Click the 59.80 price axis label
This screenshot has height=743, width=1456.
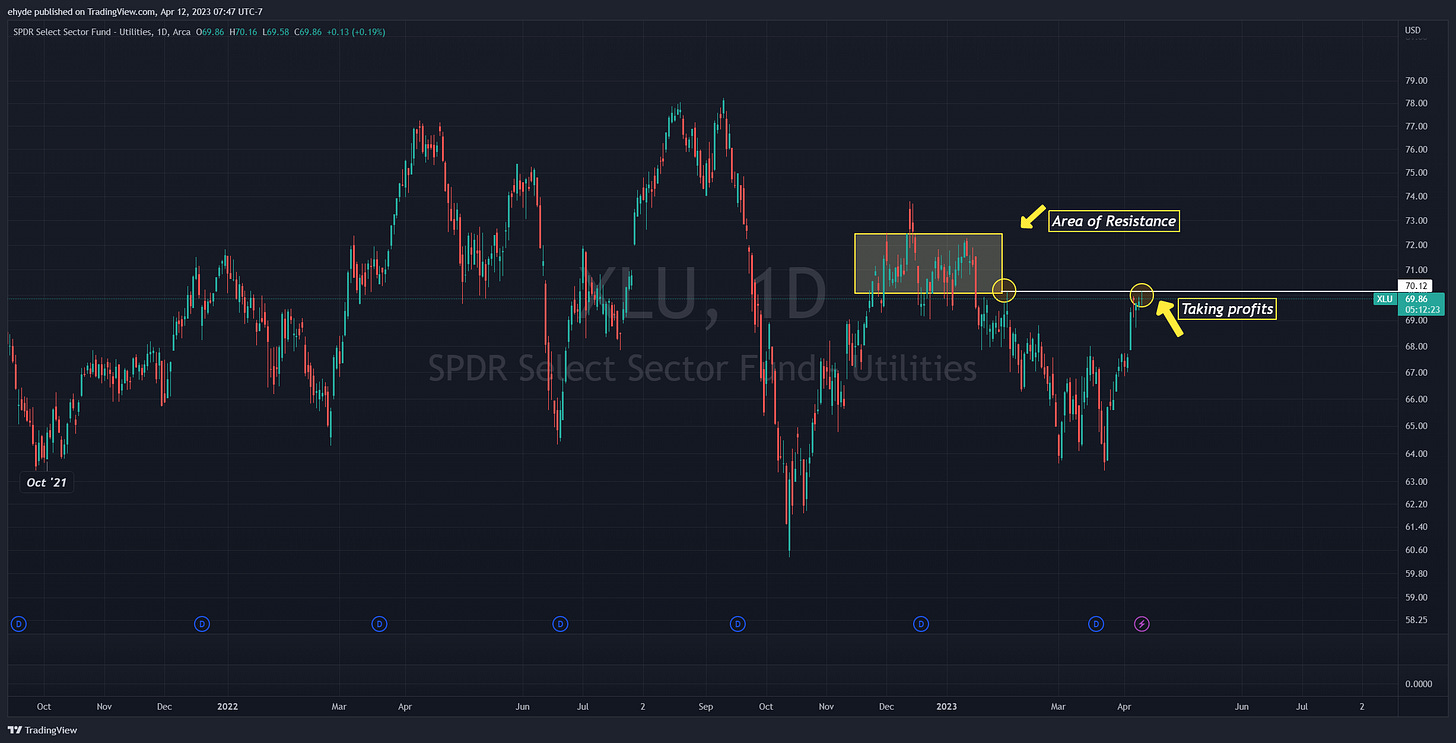(1416, 574)
